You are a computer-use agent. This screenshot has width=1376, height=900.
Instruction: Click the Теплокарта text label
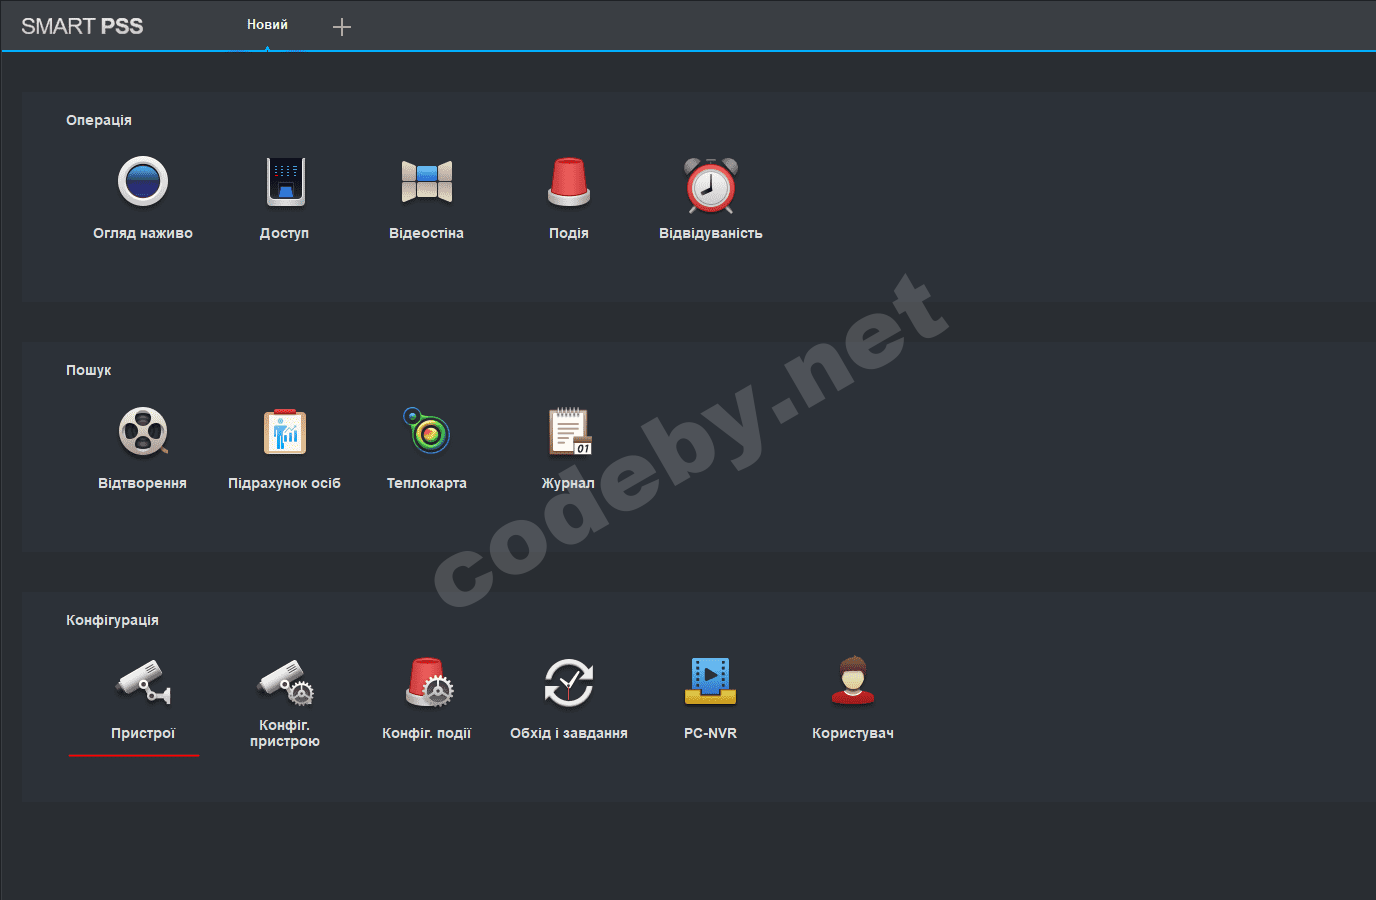[x=427, y=483]
